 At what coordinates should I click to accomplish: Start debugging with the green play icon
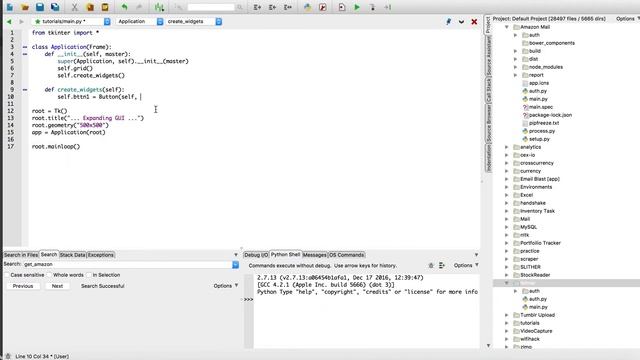click(357, 7)
